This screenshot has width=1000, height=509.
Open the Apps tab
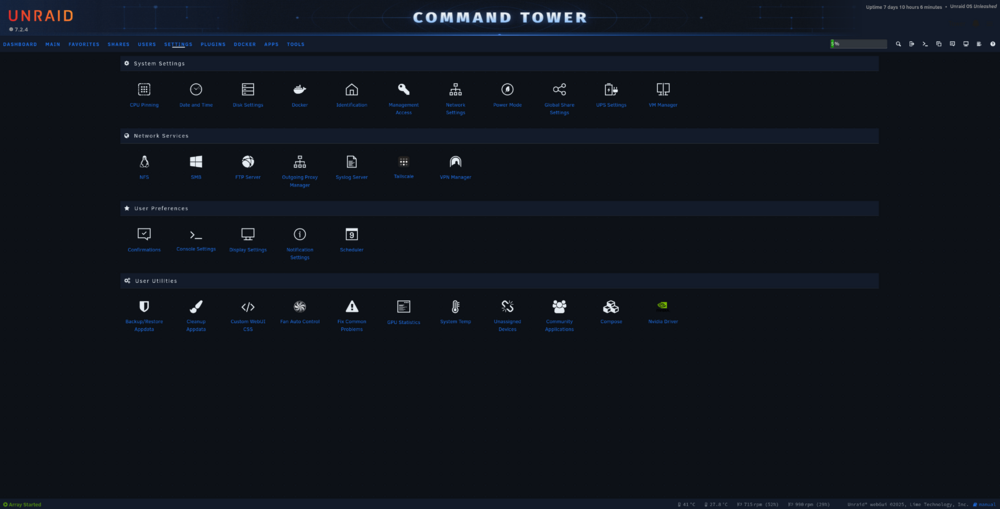pyautogui.click(x=272, y=45)
